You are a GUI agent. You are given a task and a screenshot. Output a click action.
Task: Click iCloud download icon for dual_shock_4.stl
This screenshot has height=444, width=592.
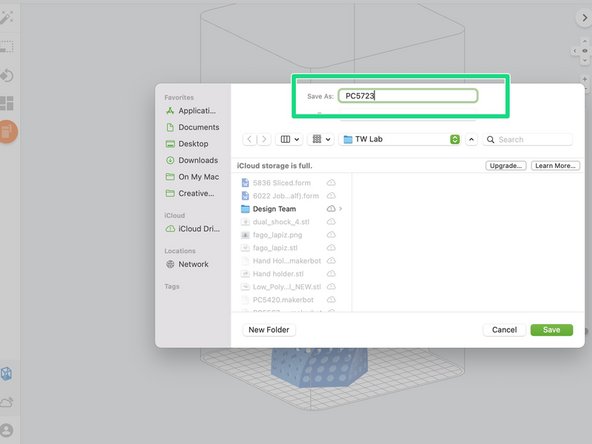(x=331, y=222)
